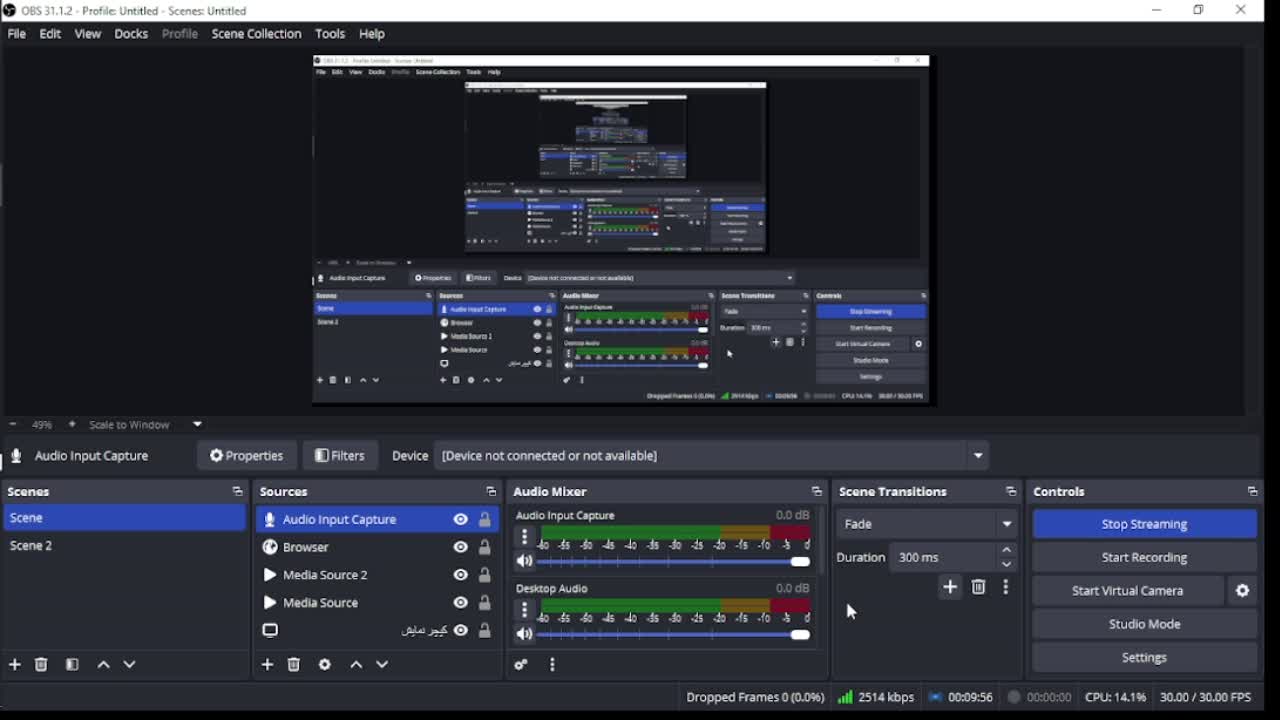Add a new source with plus icon
Image resolution: width=1280 pixels, height=720 pixels.
[x=267, y=664]
